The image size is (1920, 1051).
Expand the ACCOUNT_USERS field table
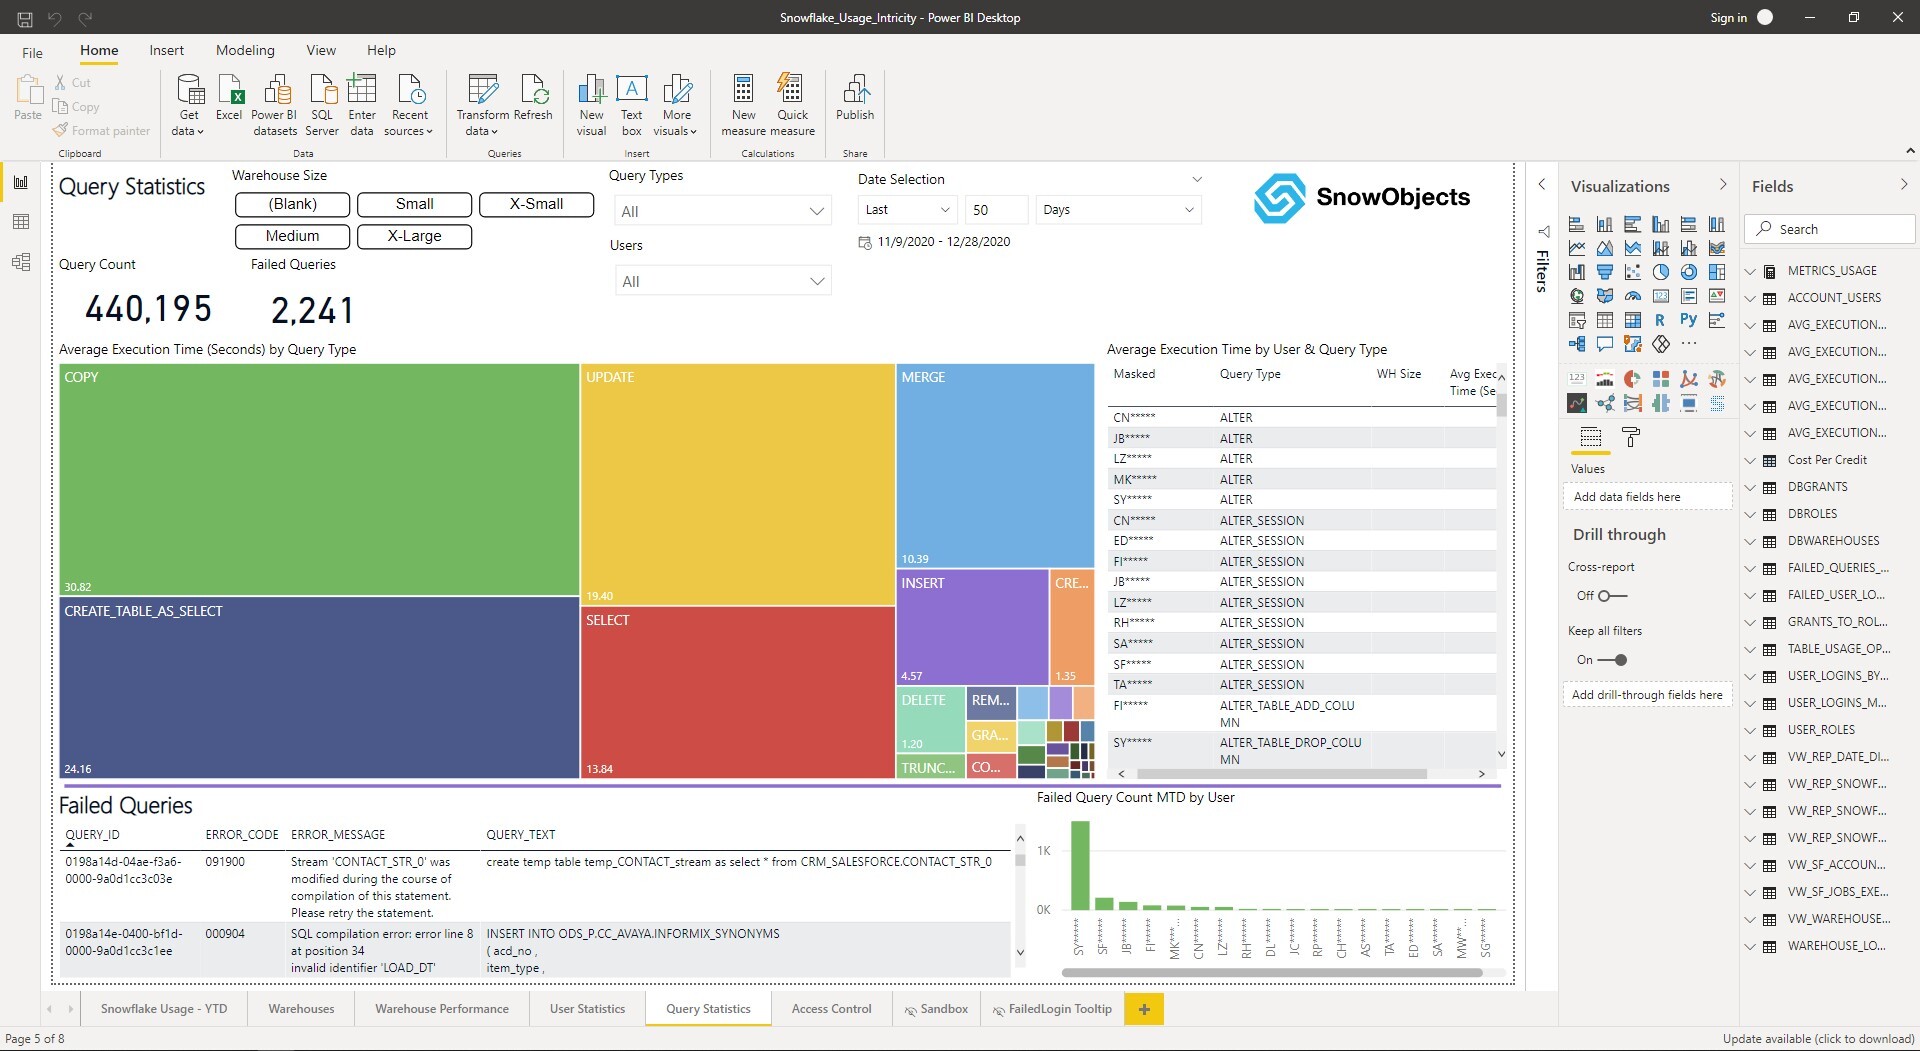[x=1750, y=298]
